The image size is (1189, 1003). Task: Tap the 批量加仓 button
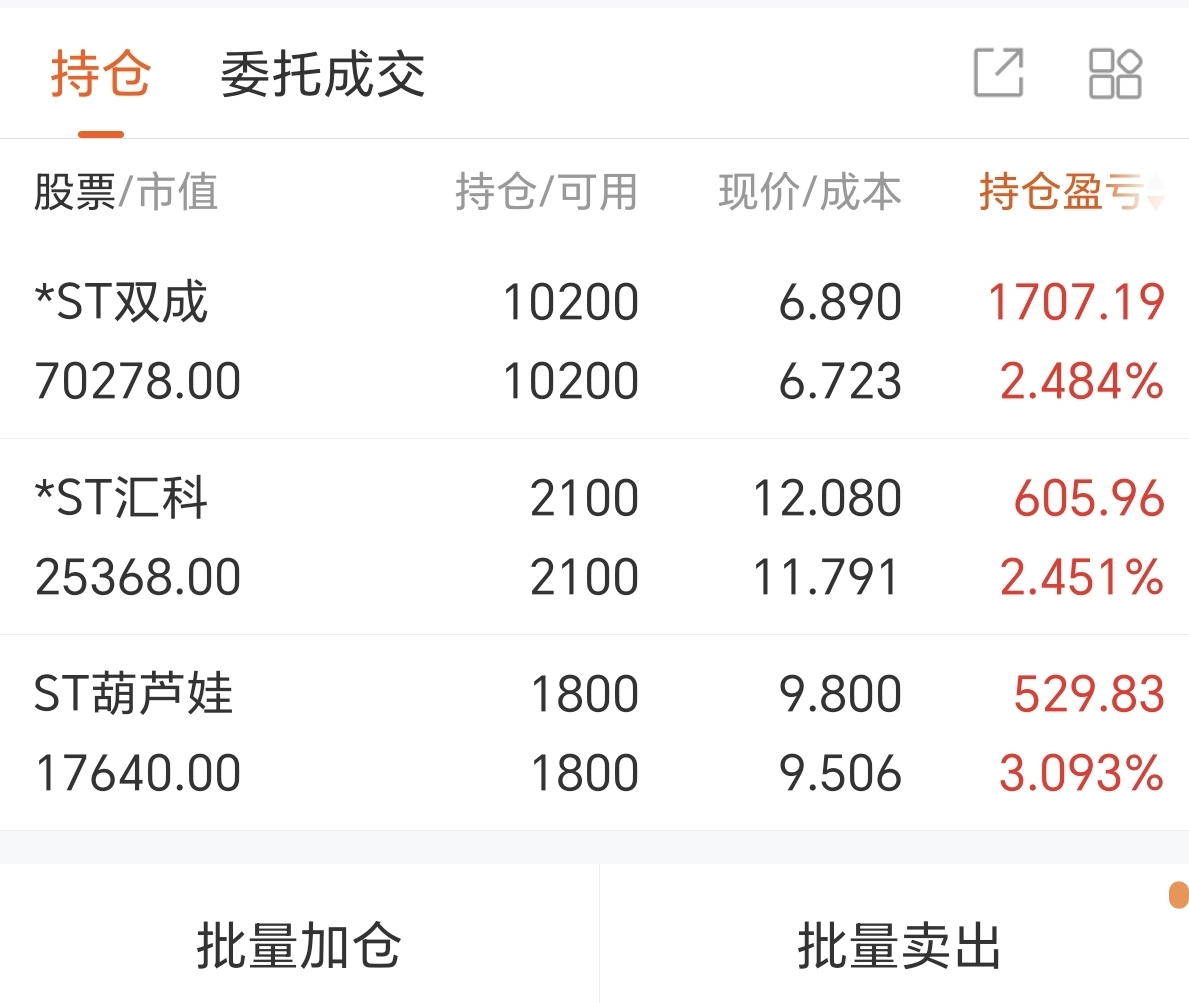(x=299, y=945)
